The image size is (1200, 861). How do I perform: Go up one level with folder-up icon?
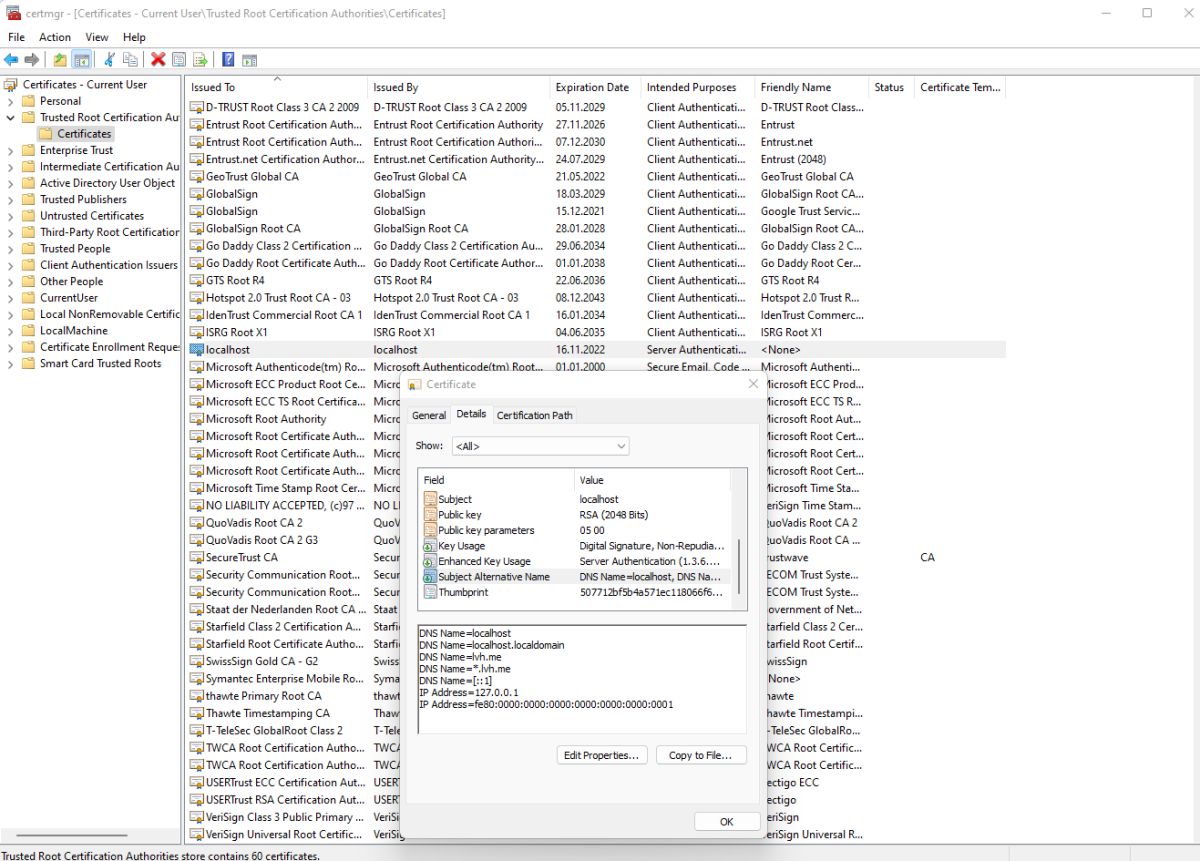(x=60, y=60)
